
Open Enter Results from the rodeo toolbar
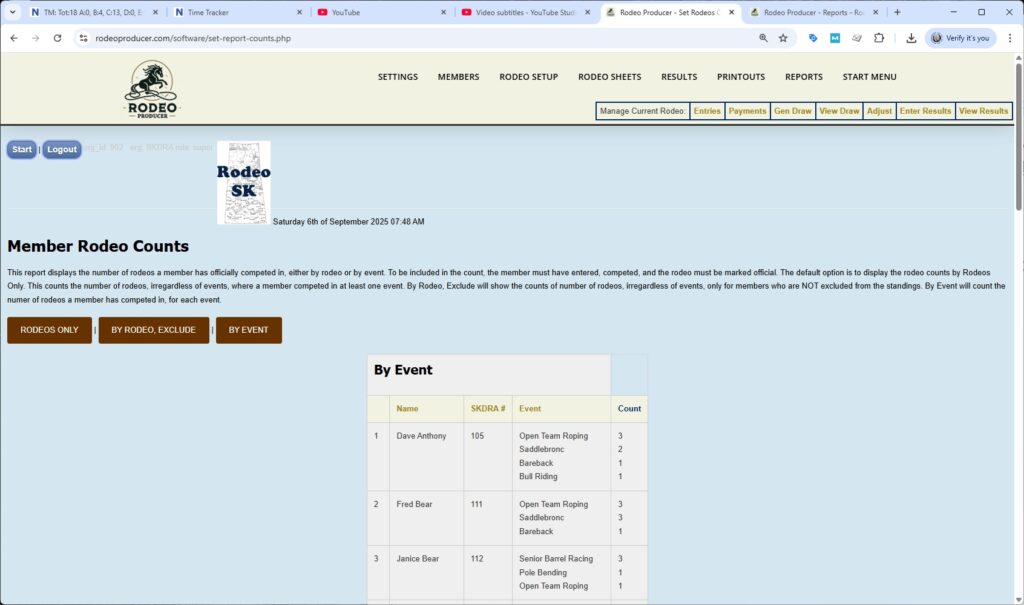(x=925, y=111)
